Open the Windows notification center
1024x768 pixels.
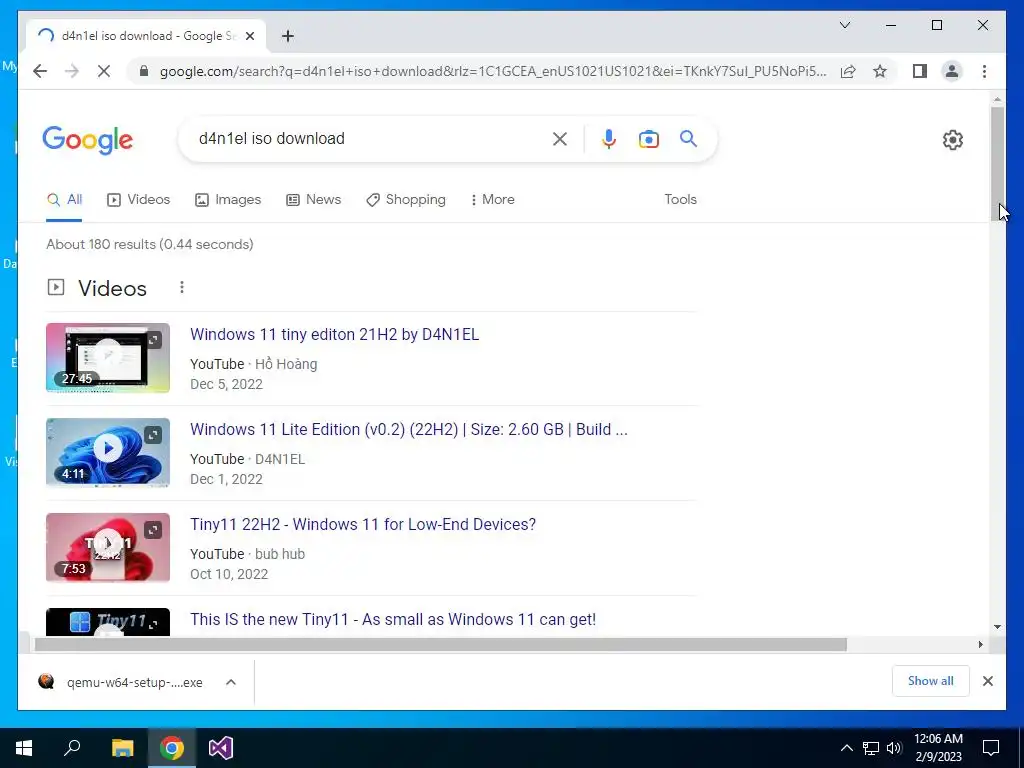click(991, 748)
